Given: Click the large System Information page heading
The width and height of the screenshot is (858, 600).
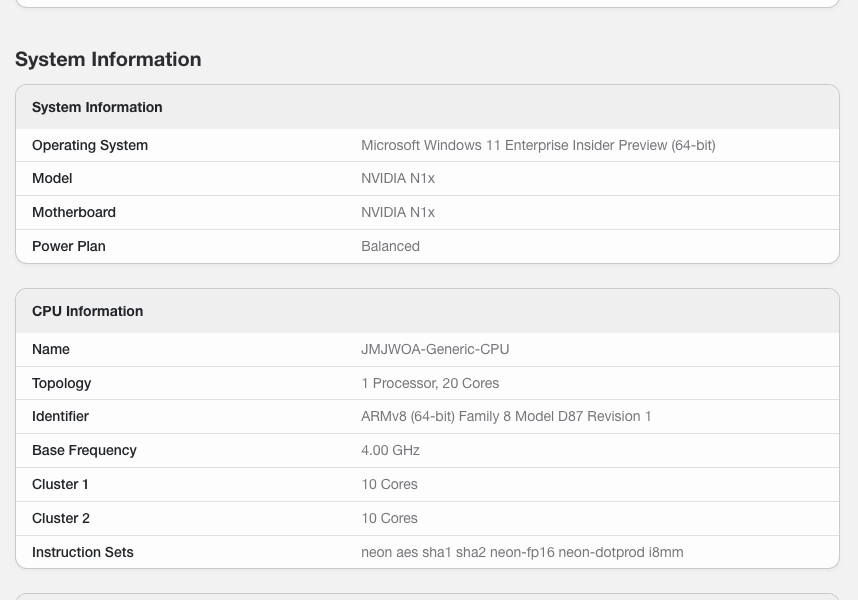Looking at the screenshot, I should [x=108, y=59].
